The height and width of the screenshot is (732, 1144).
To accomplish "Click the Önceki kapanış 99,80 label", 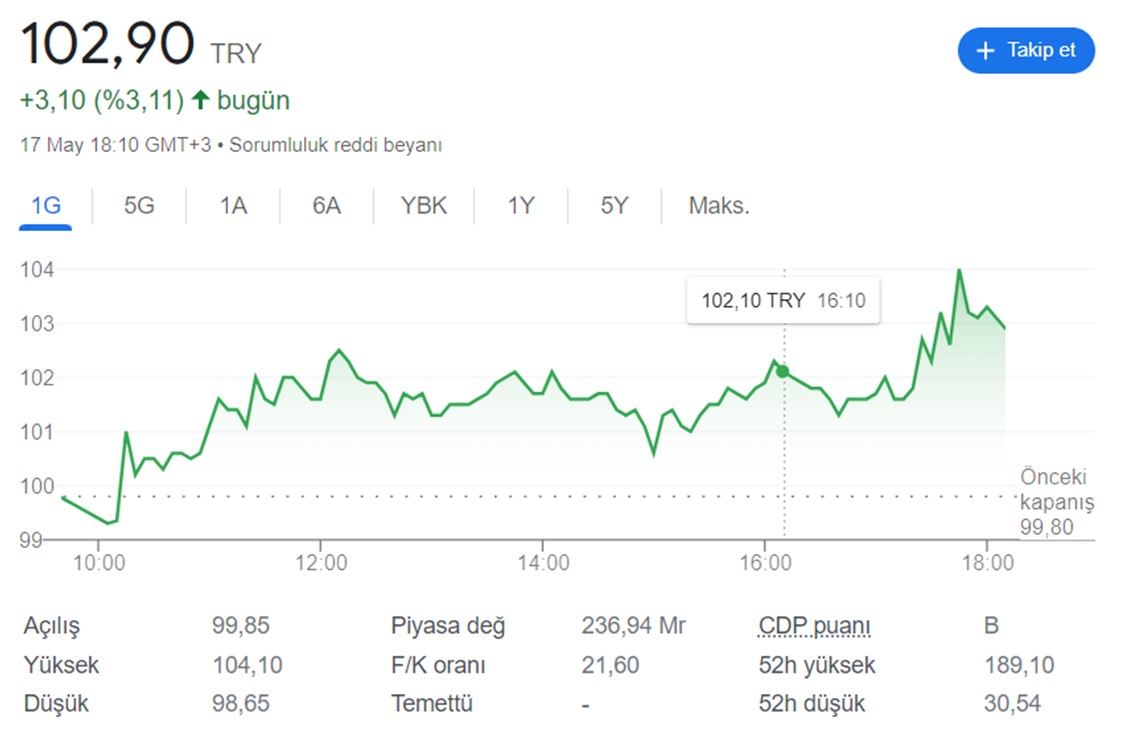I will coord(1056,501).
